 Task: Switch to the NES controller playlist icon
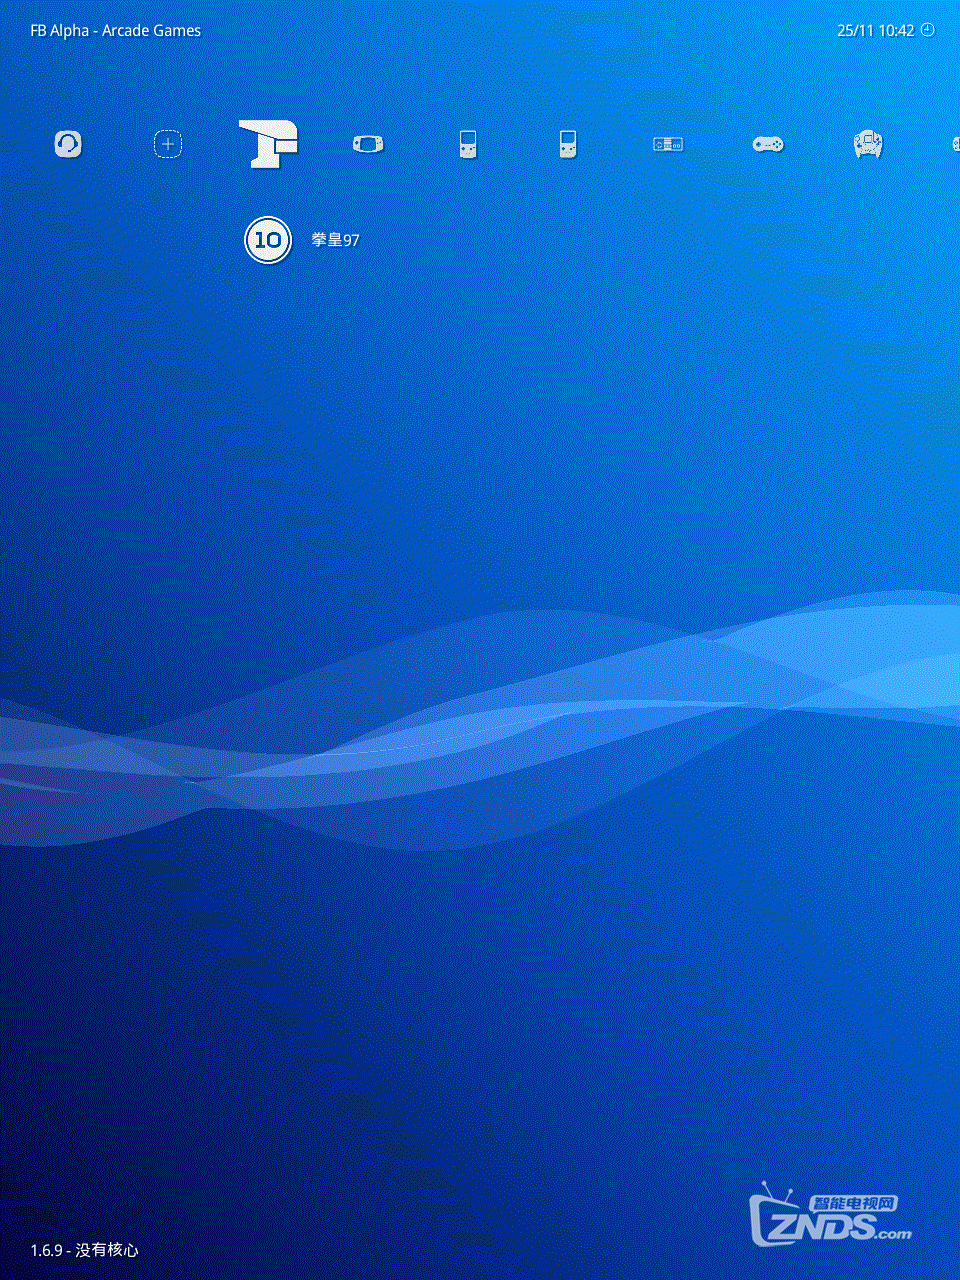[x=668, y=144]
